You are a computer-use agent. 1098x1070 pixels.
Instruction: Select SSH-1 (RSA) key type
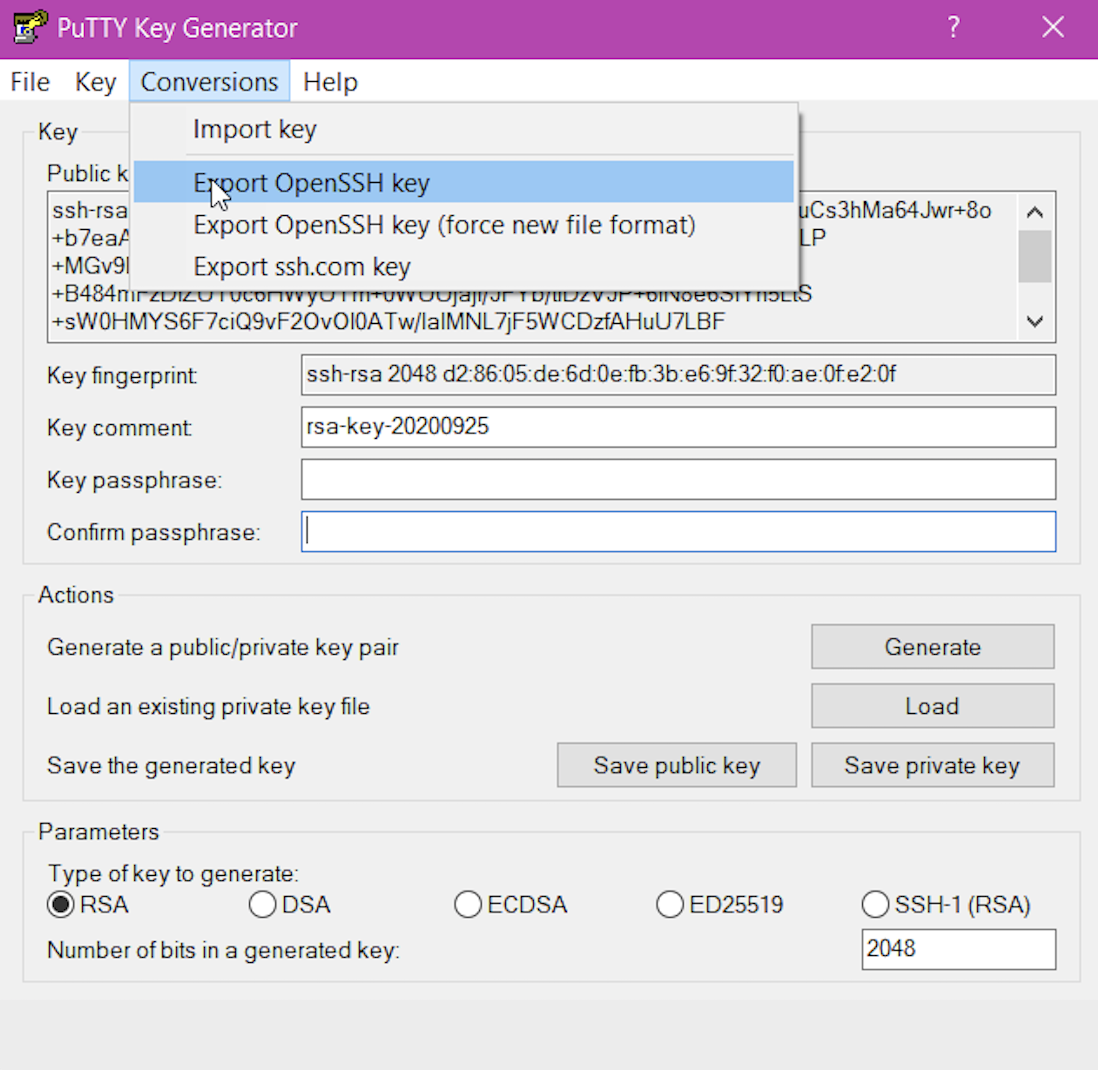pyautogui.click(x=875, y=905)
